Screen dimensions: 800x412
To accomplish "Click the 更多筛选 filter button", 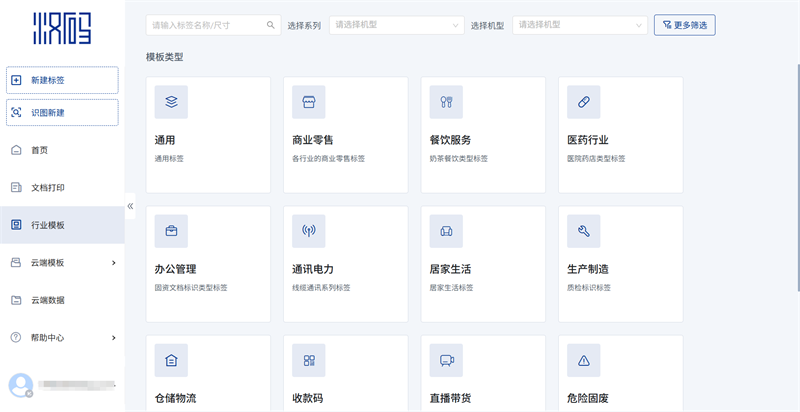I will click(684, 24).
